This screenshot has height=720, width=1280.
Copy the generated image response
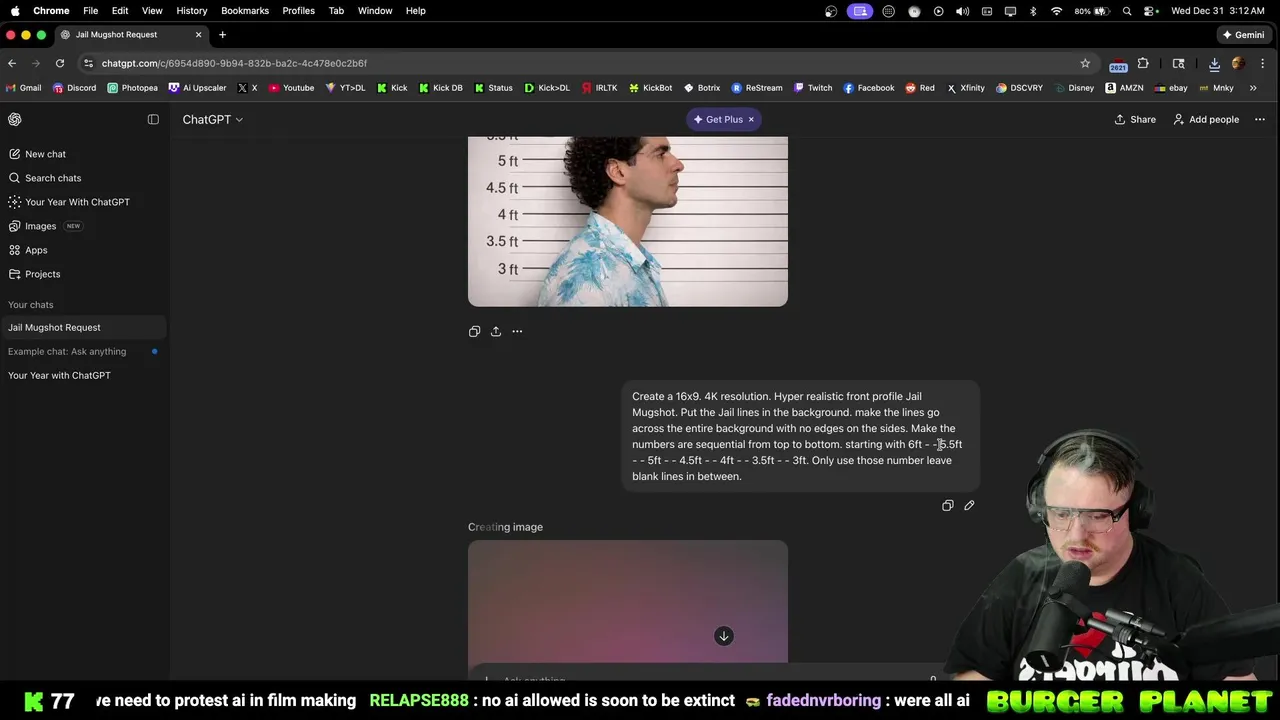coord(474,331)
